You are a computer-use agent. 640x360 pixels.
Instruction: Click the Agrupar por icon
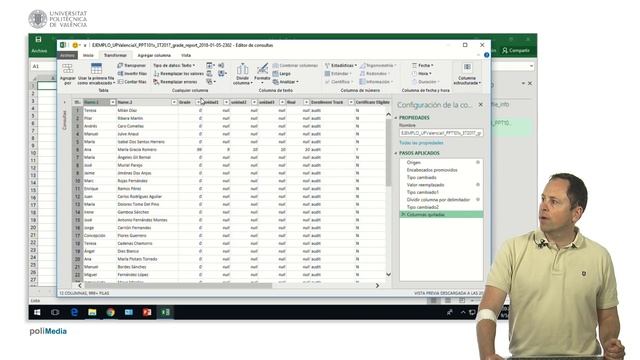(x=68, y=73)
